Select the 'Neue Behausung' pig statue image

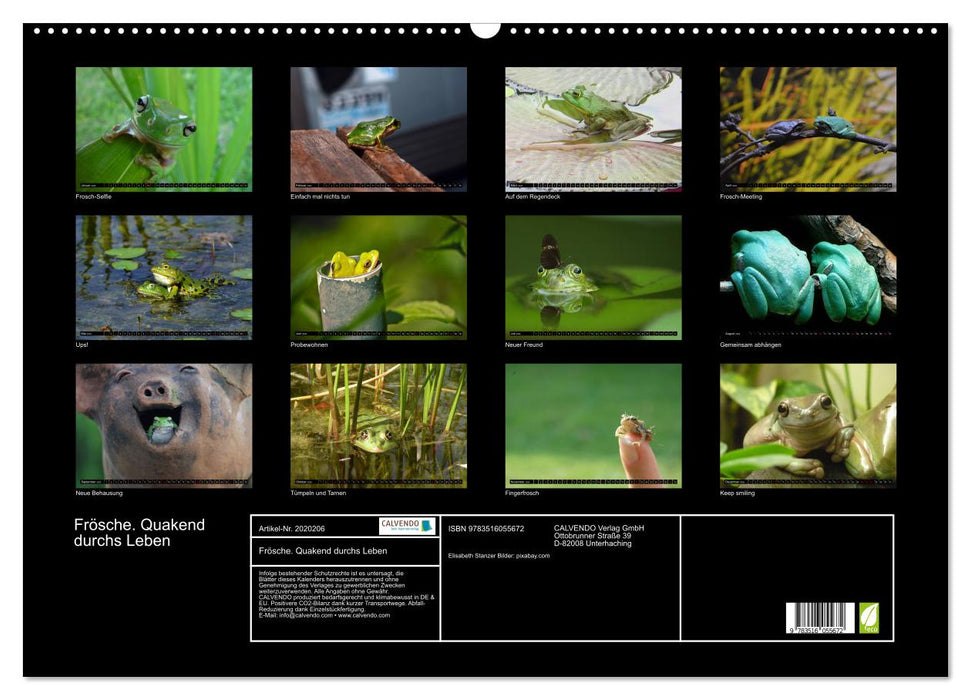[x=164, y=425]
